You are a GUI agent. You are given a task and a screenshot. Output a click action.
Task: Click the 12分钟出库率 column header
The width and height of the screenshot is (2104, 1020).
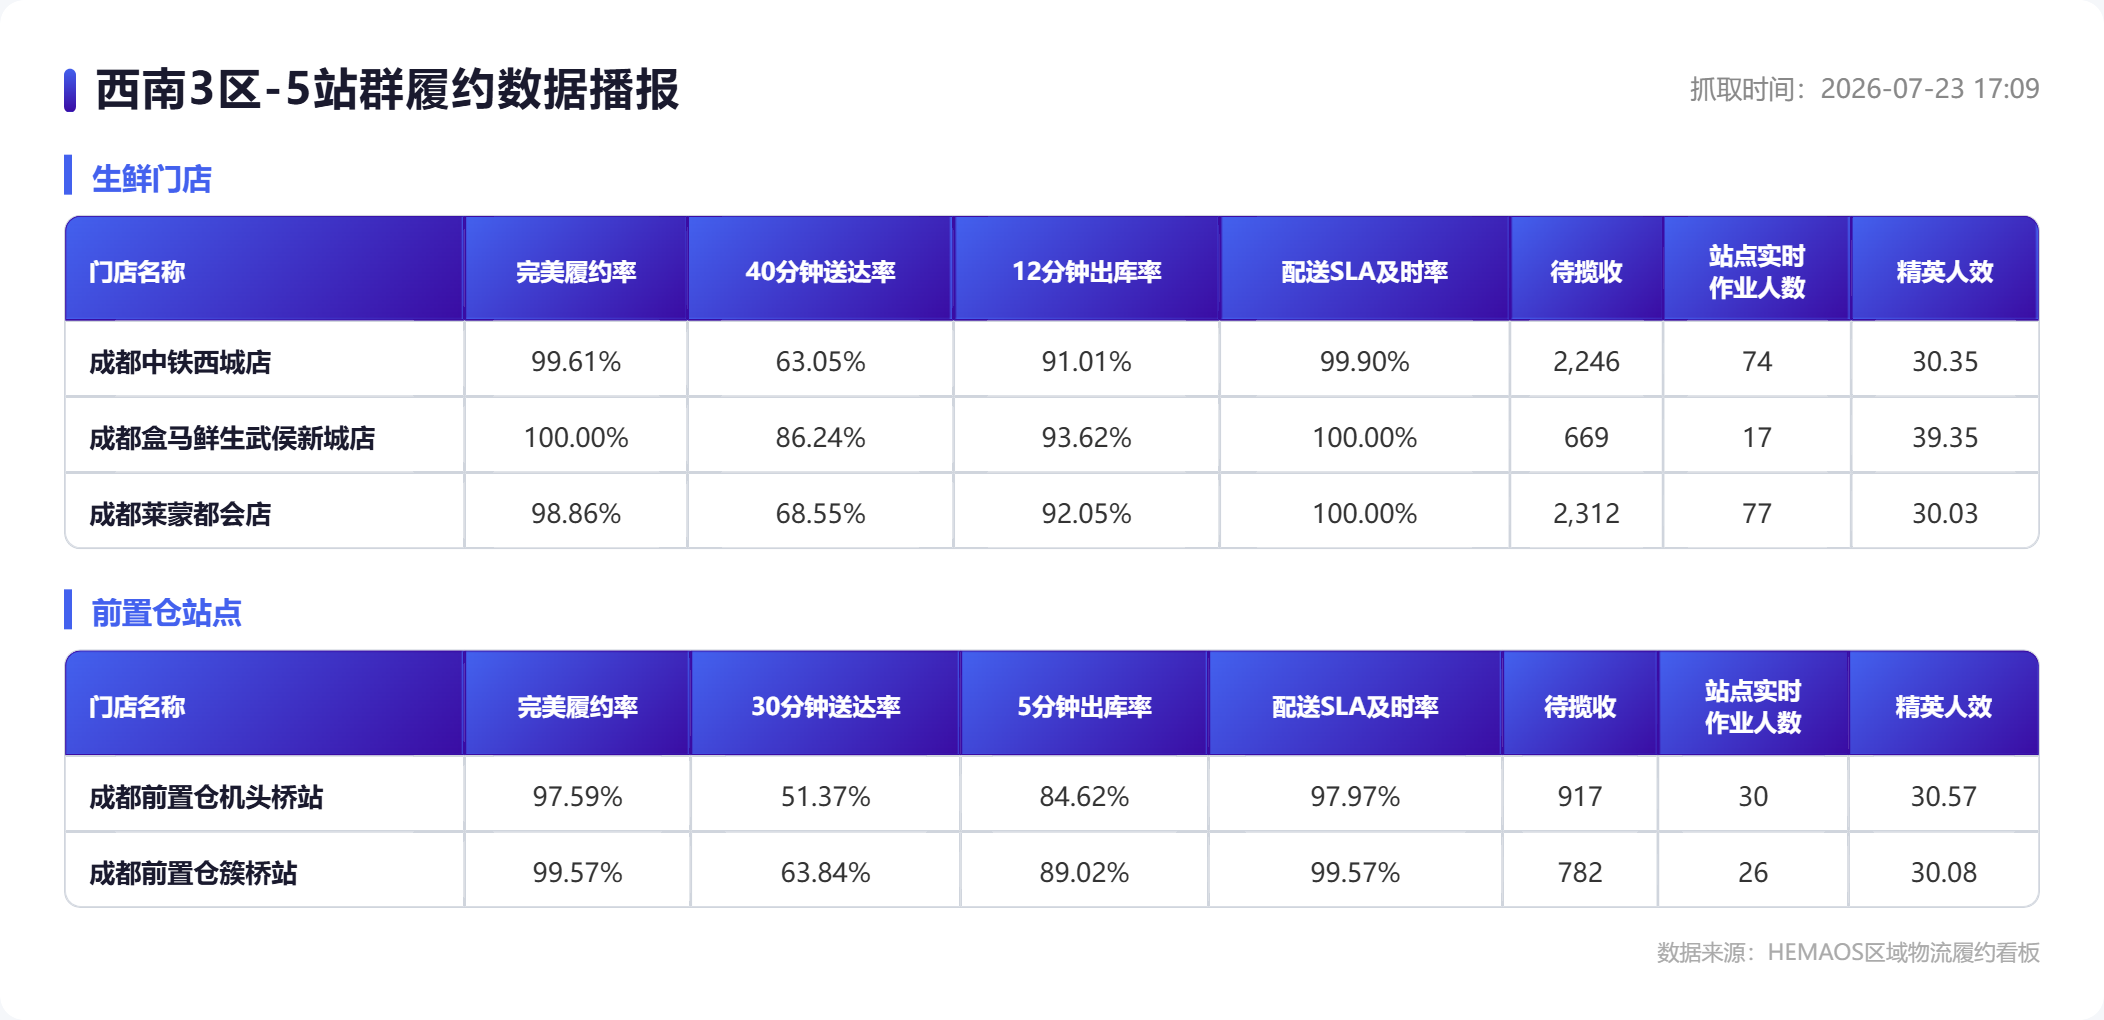pyautogui.click(x=1086, y=272)
